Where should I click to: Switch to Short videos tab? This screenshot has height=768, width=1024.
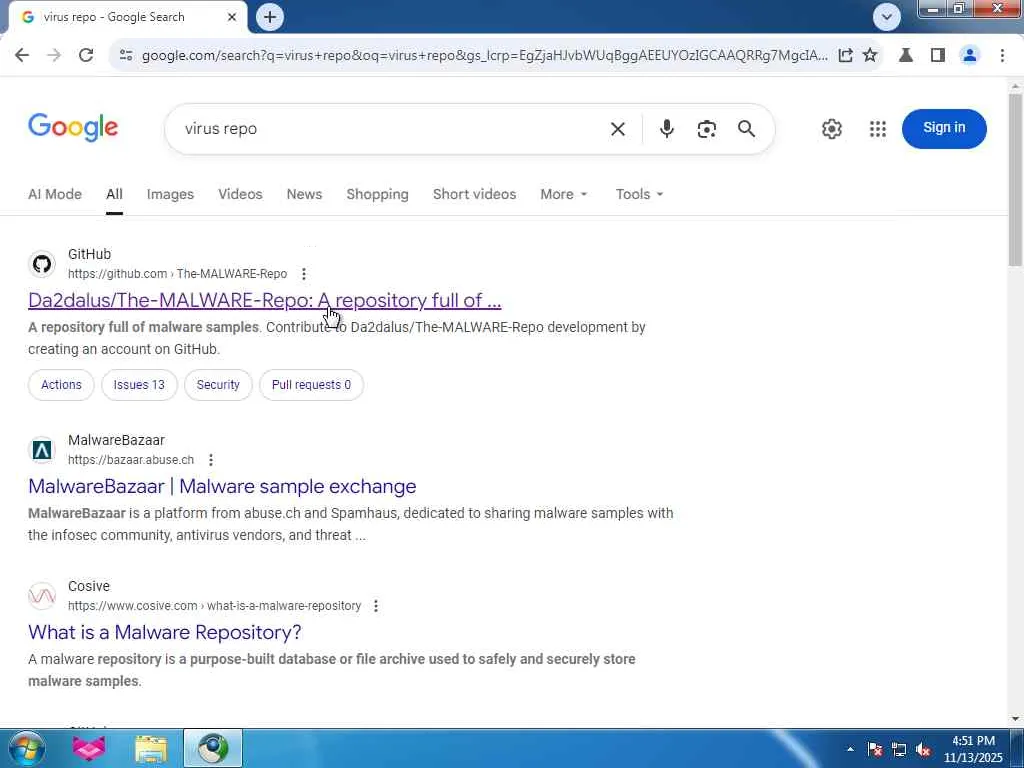pos(474,194)
